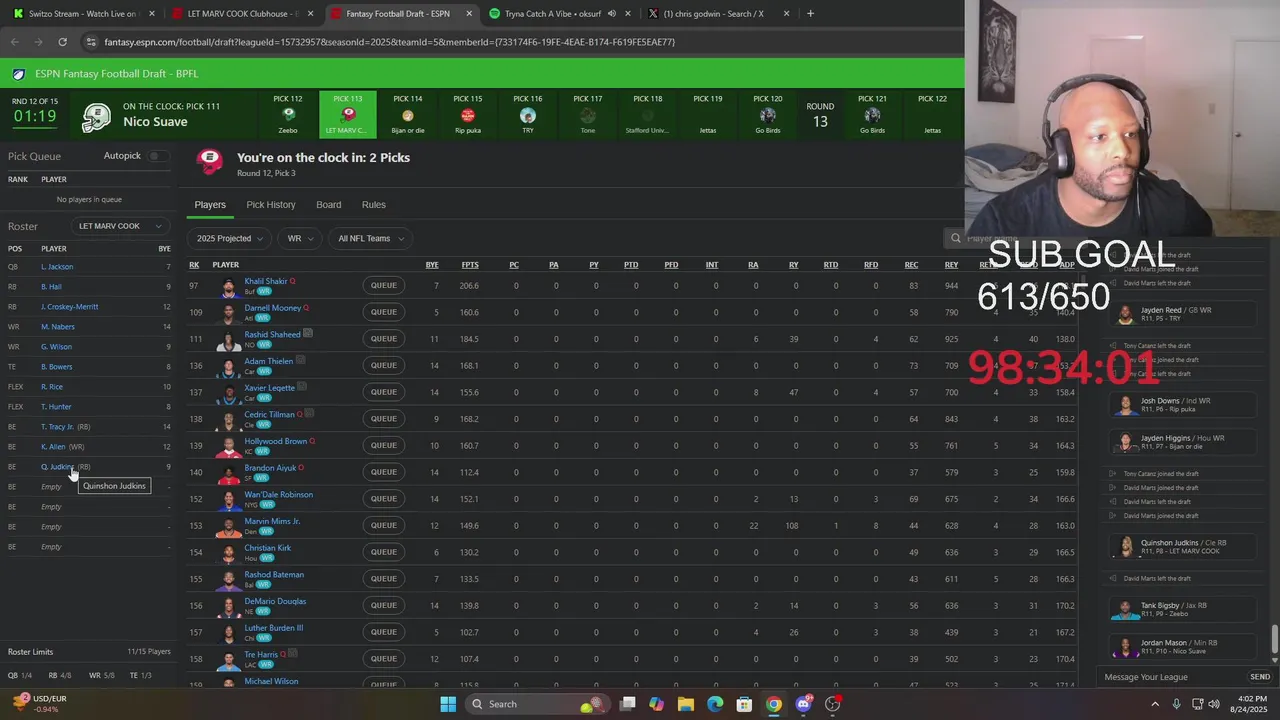
Task: Switch to chris godwin Search X tab
Action: click(x=719, y=14)
